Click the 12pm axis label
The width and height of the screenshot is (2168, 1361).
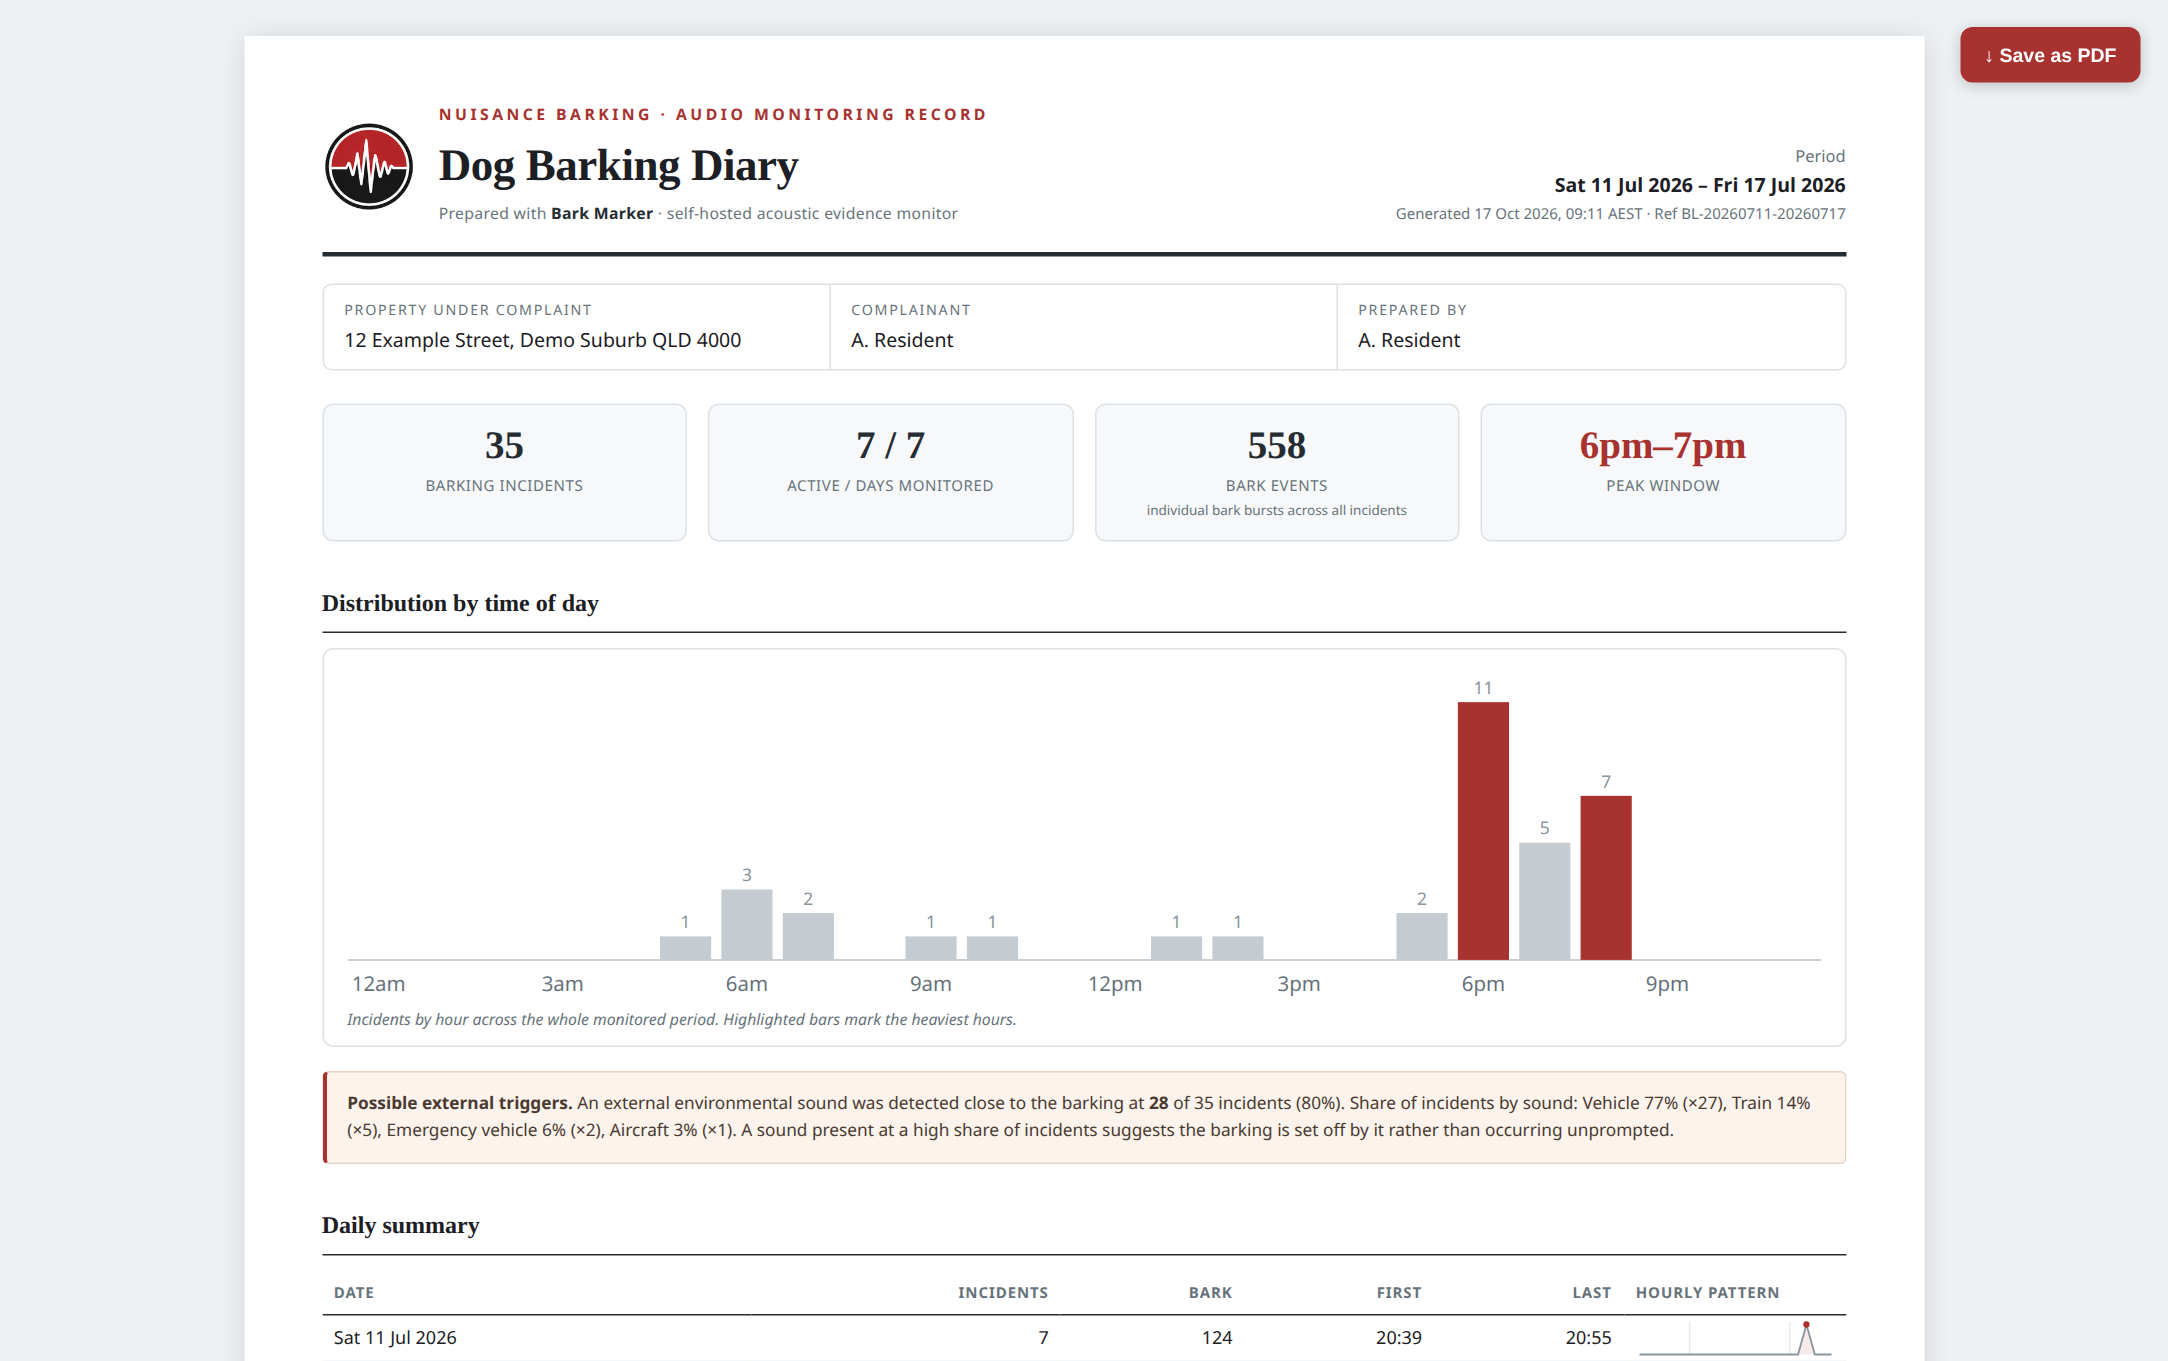click(x=1115, y=984)
